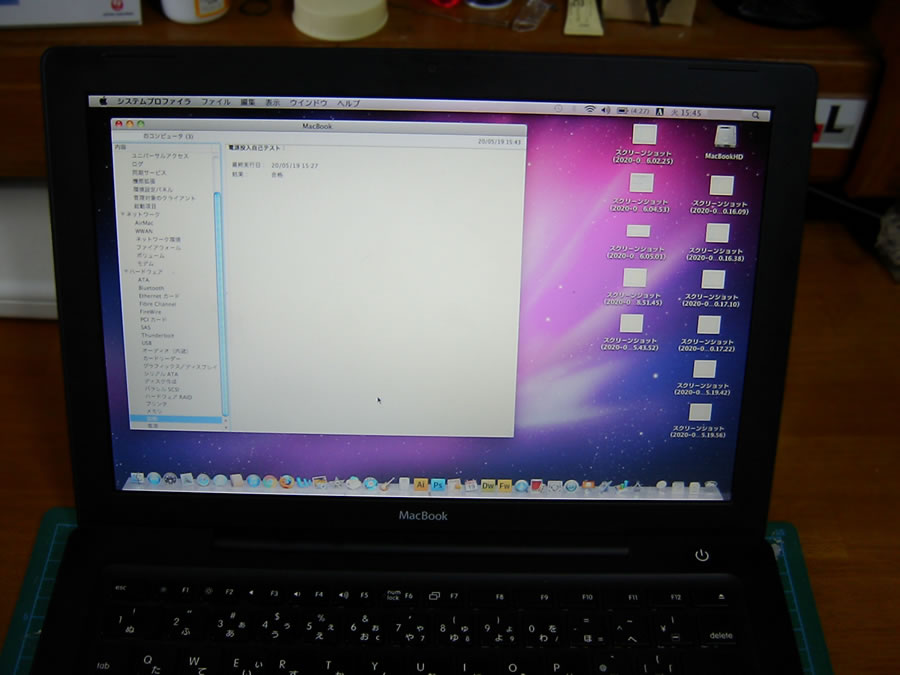Viewport: 900px width, 675px height.
Task: Select the 0.02.25 screenshot file thumbnail
Action: [x=644, y=134]
